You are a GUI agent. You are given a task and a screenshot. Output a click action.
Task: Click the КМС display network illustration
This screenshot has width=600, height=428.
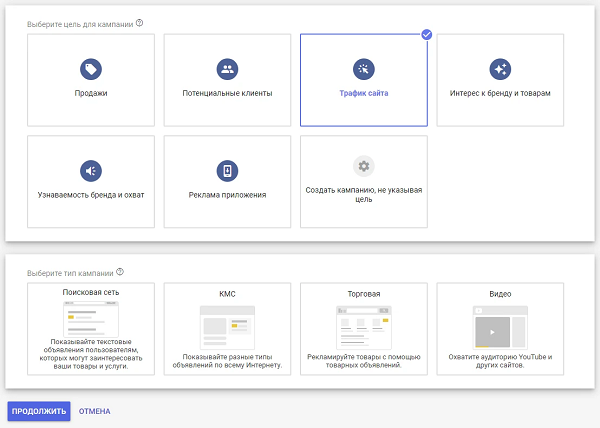[227, 327]
